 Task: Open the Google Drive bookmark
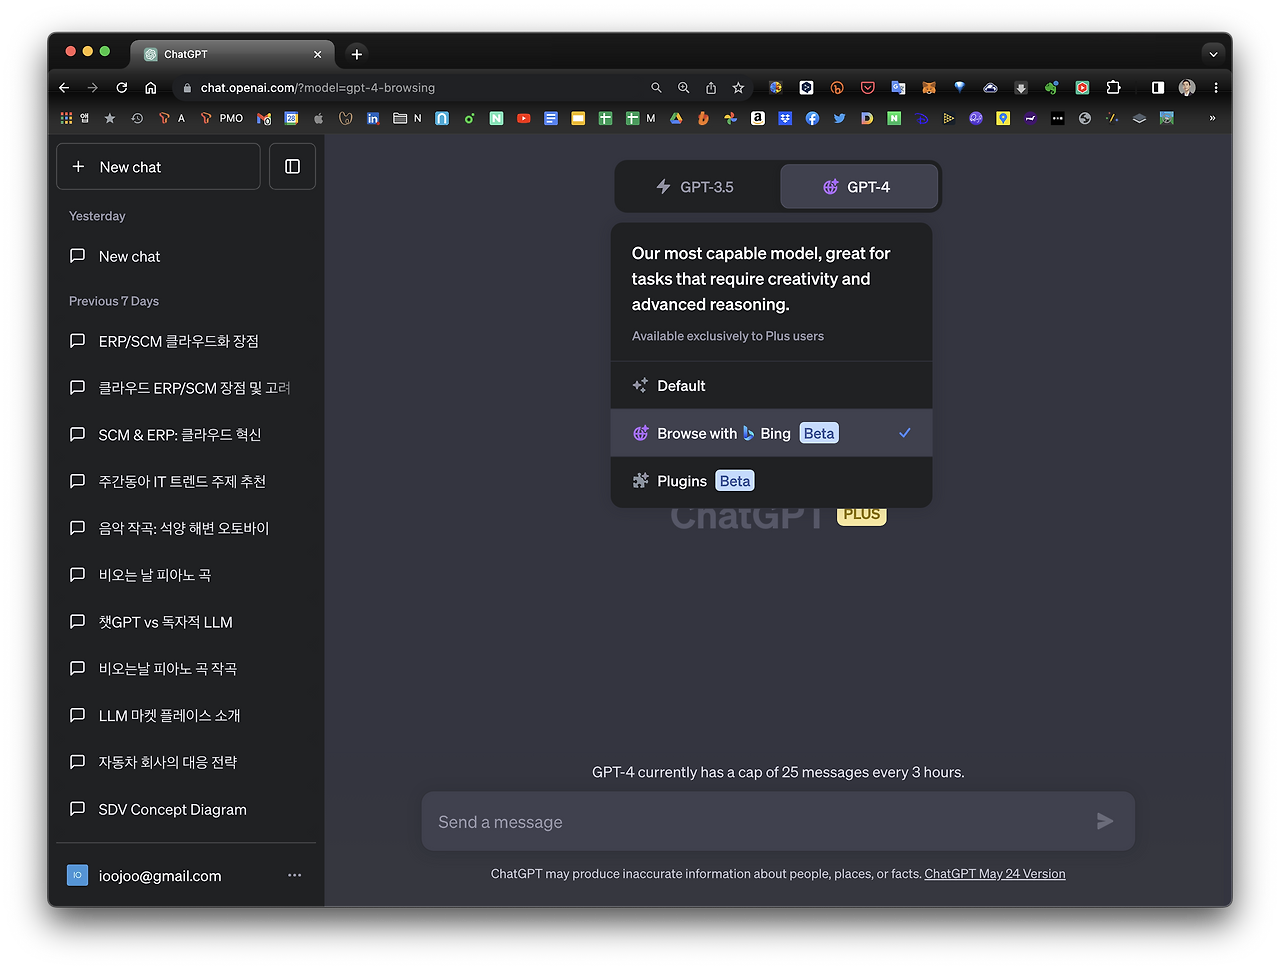[x=676, y=118]
